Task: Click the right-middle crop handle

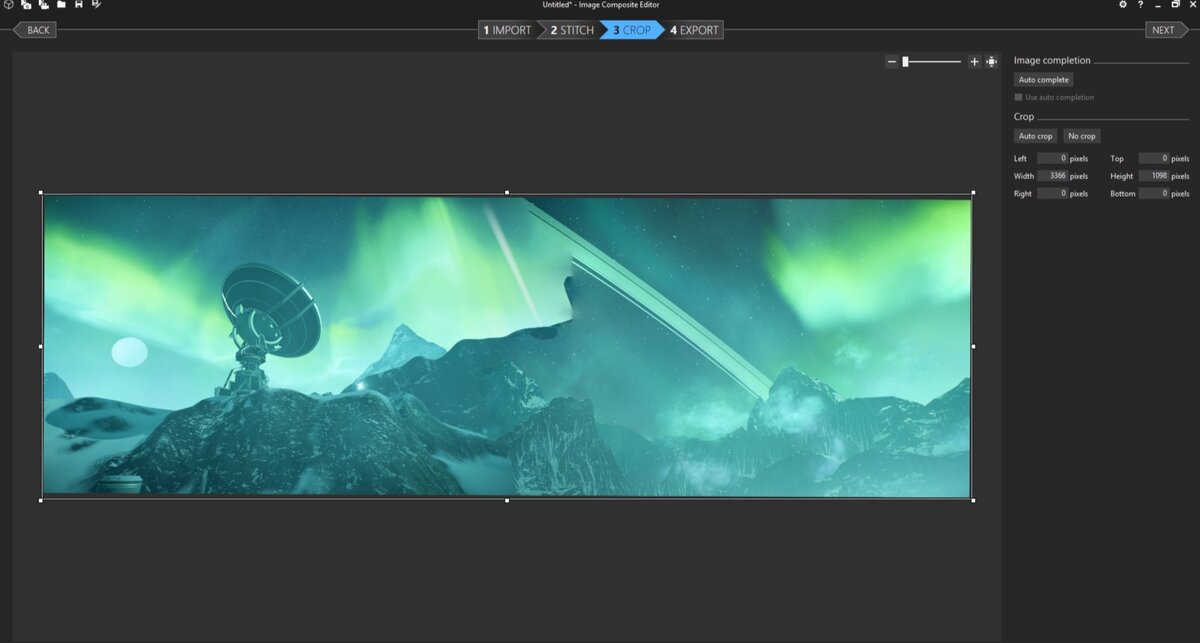Action: 973,346
